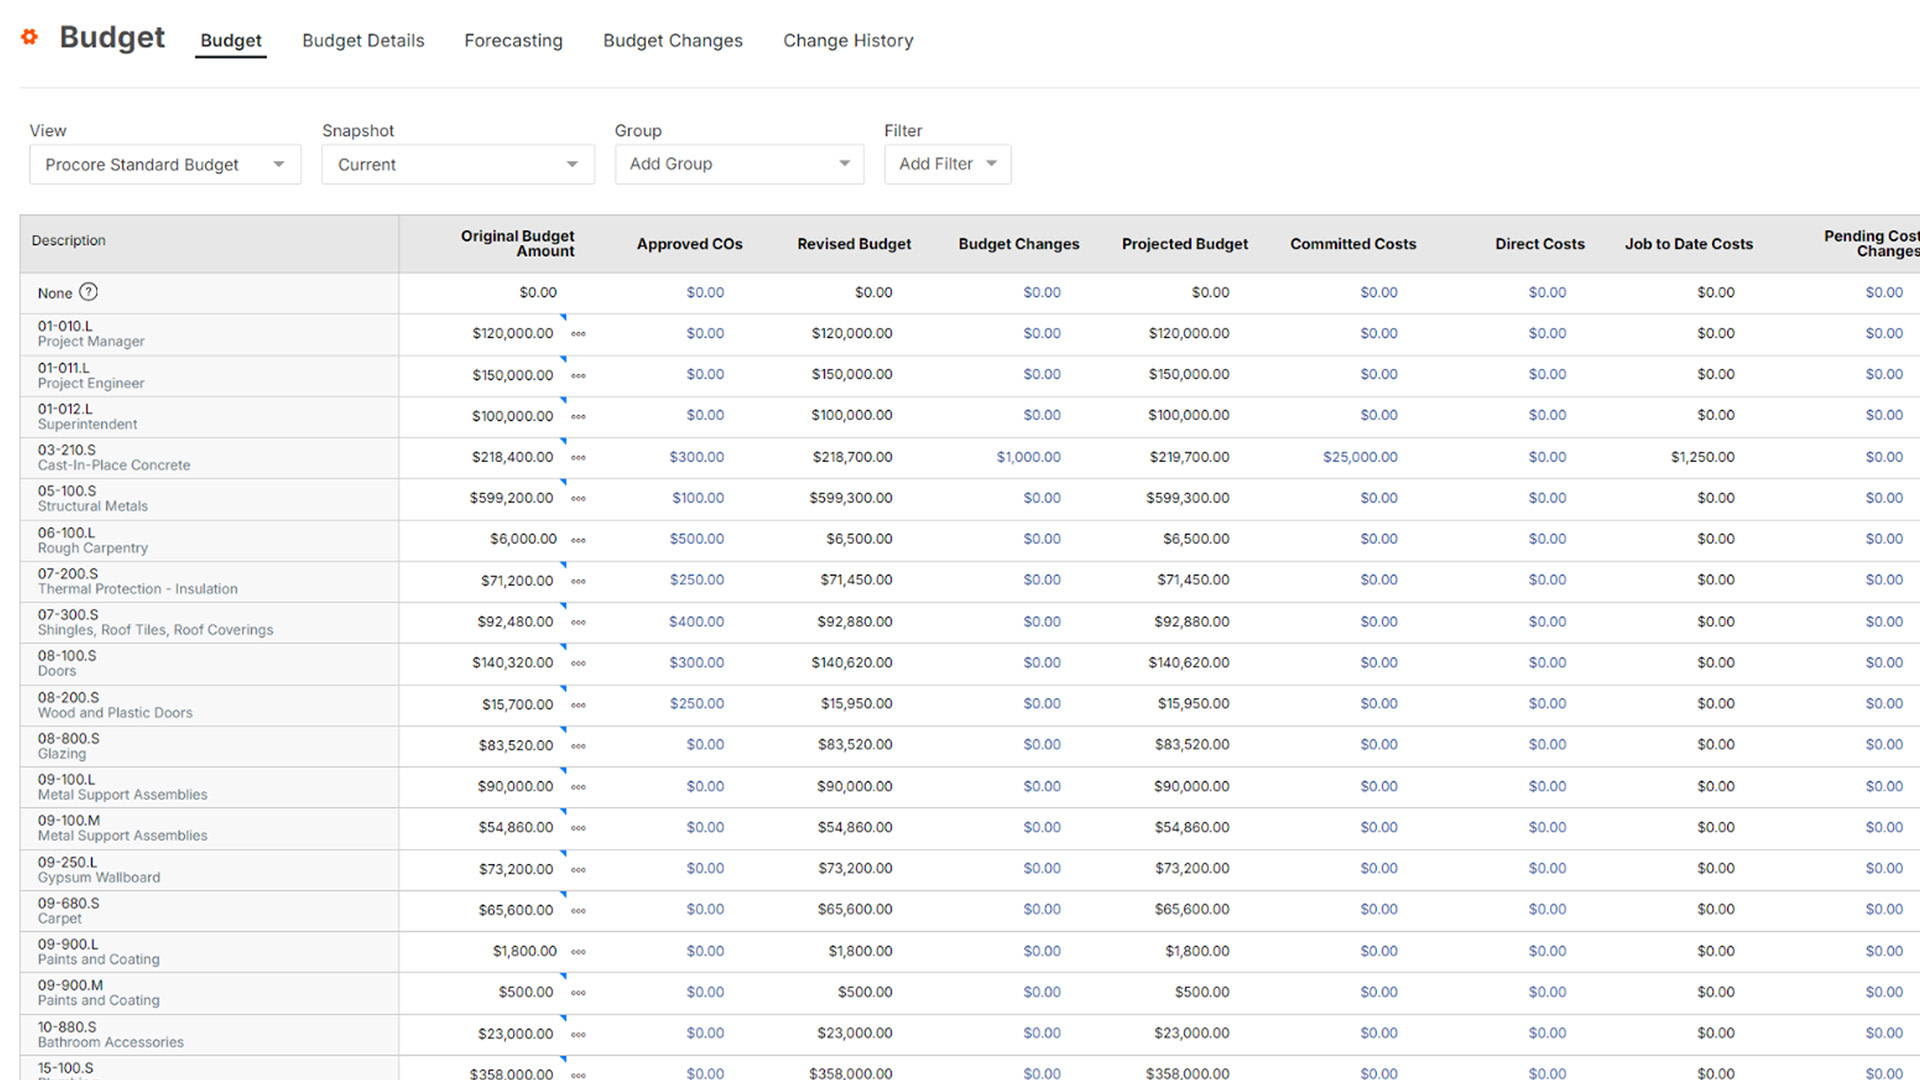1920x1080 pixels.
Task: Open the View dropdown showing Procore Standard Budget
Action: [x=164, y=164]
